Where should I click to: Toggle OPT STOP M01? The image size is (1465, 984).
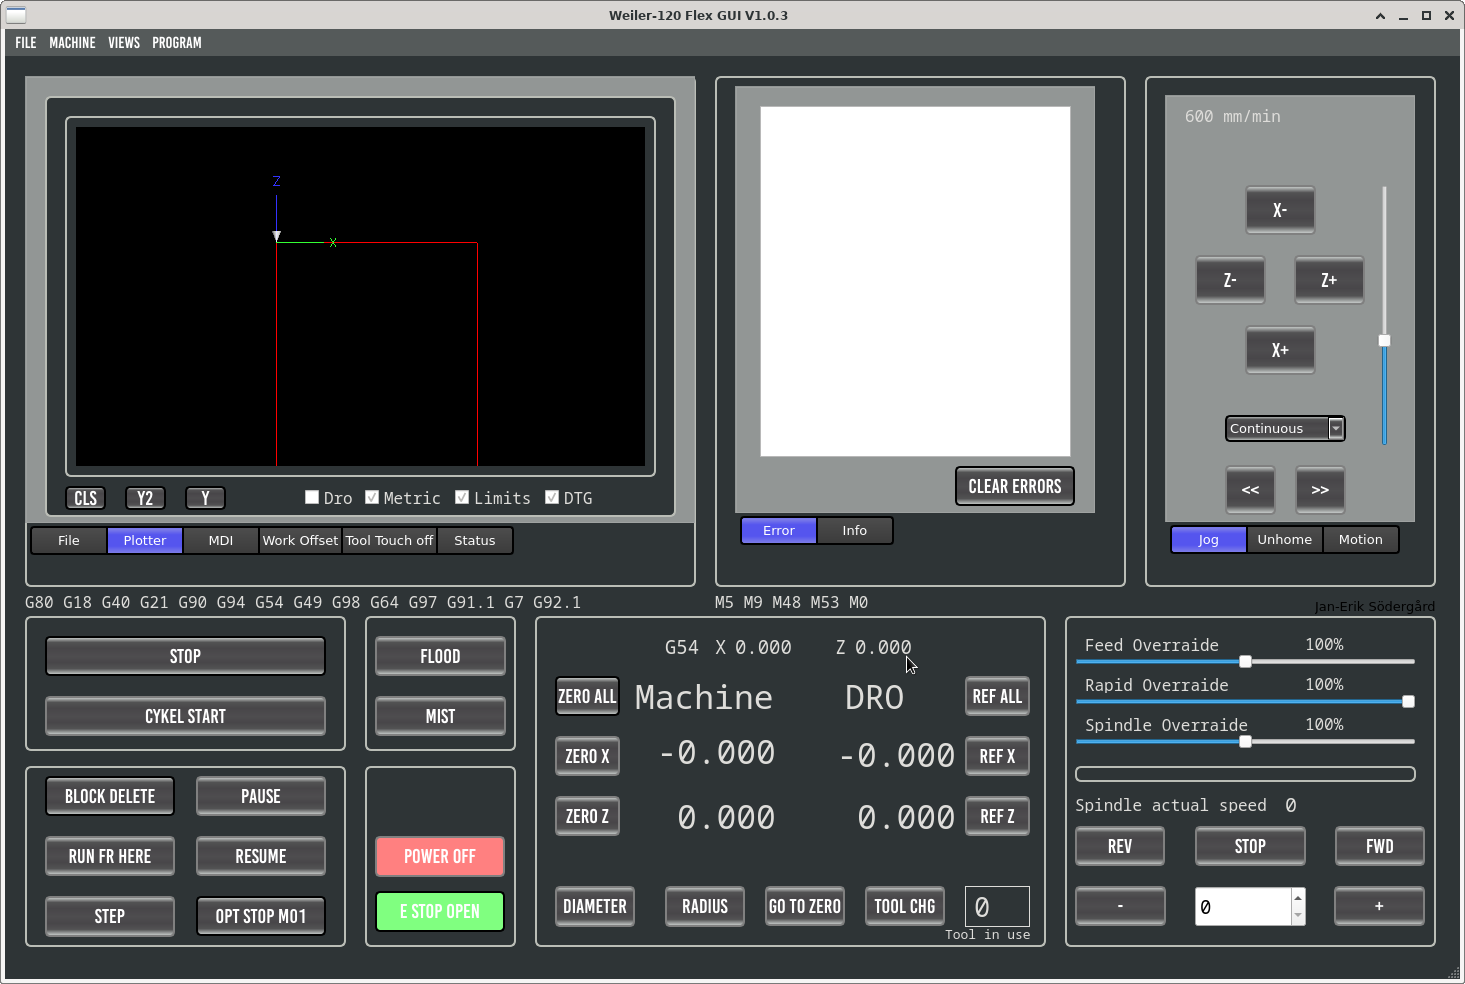pyautogui.click(x=261, y=916)
